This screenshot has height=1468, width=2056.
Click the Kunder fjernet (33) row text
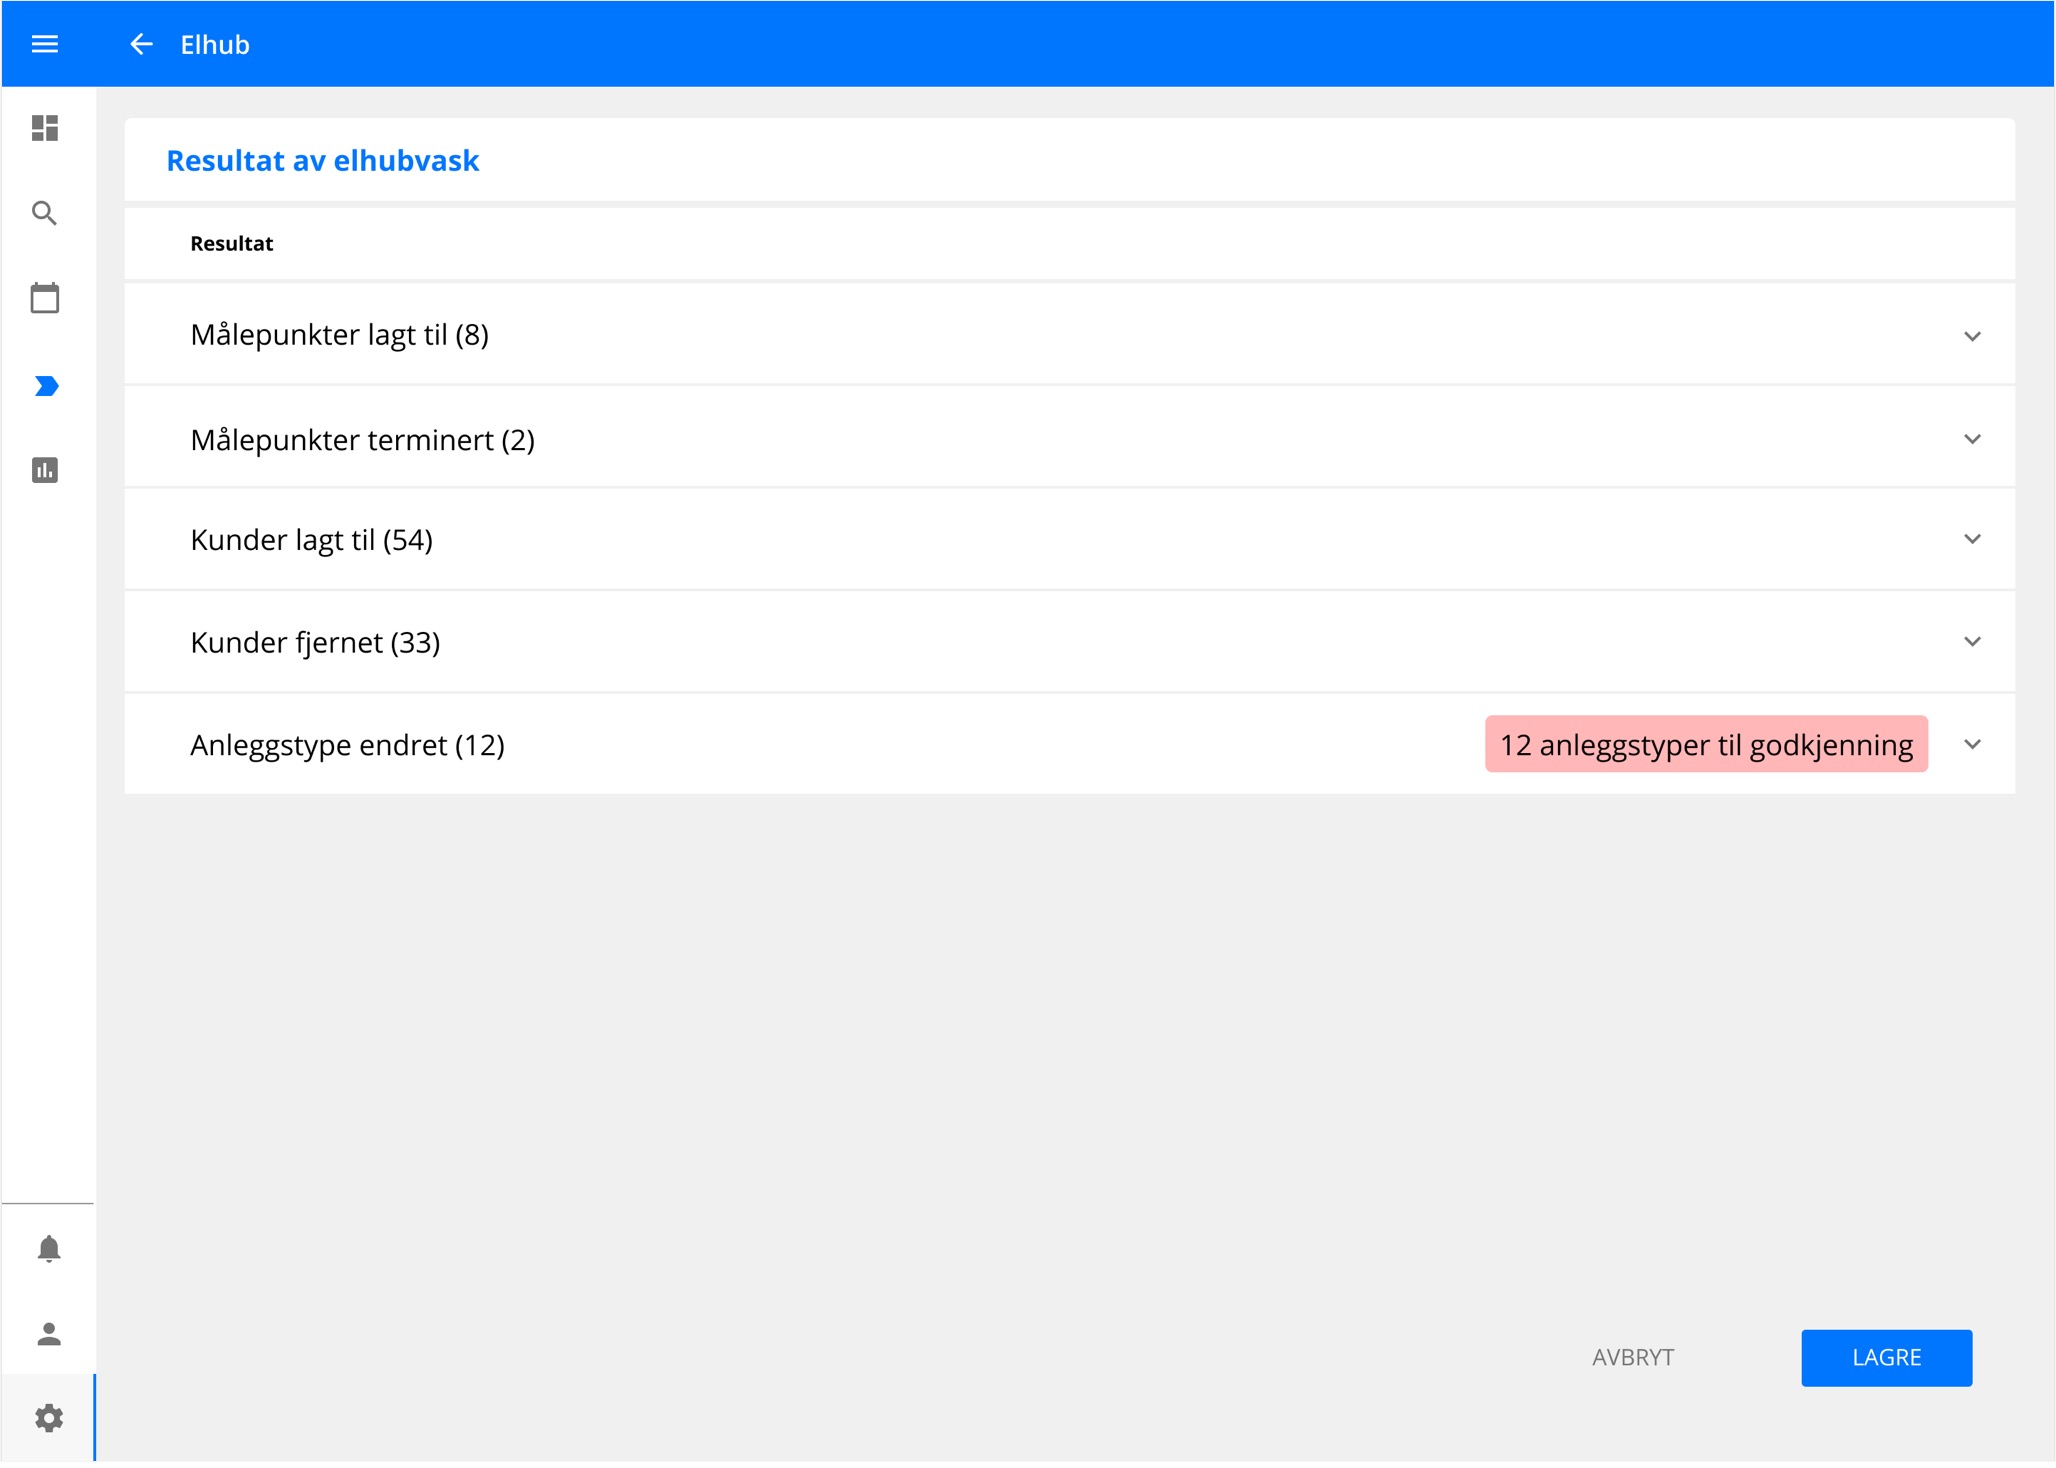click(315, 642)
